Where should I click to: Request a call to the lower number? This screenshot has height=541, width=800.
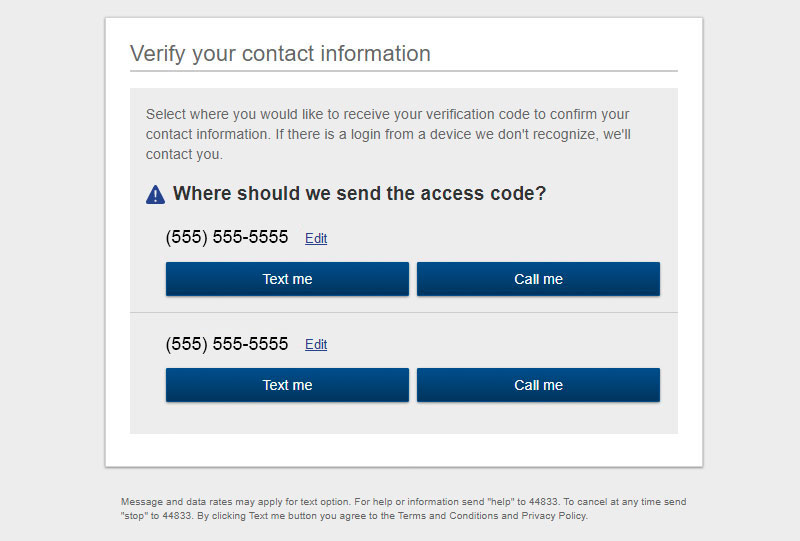538,385
